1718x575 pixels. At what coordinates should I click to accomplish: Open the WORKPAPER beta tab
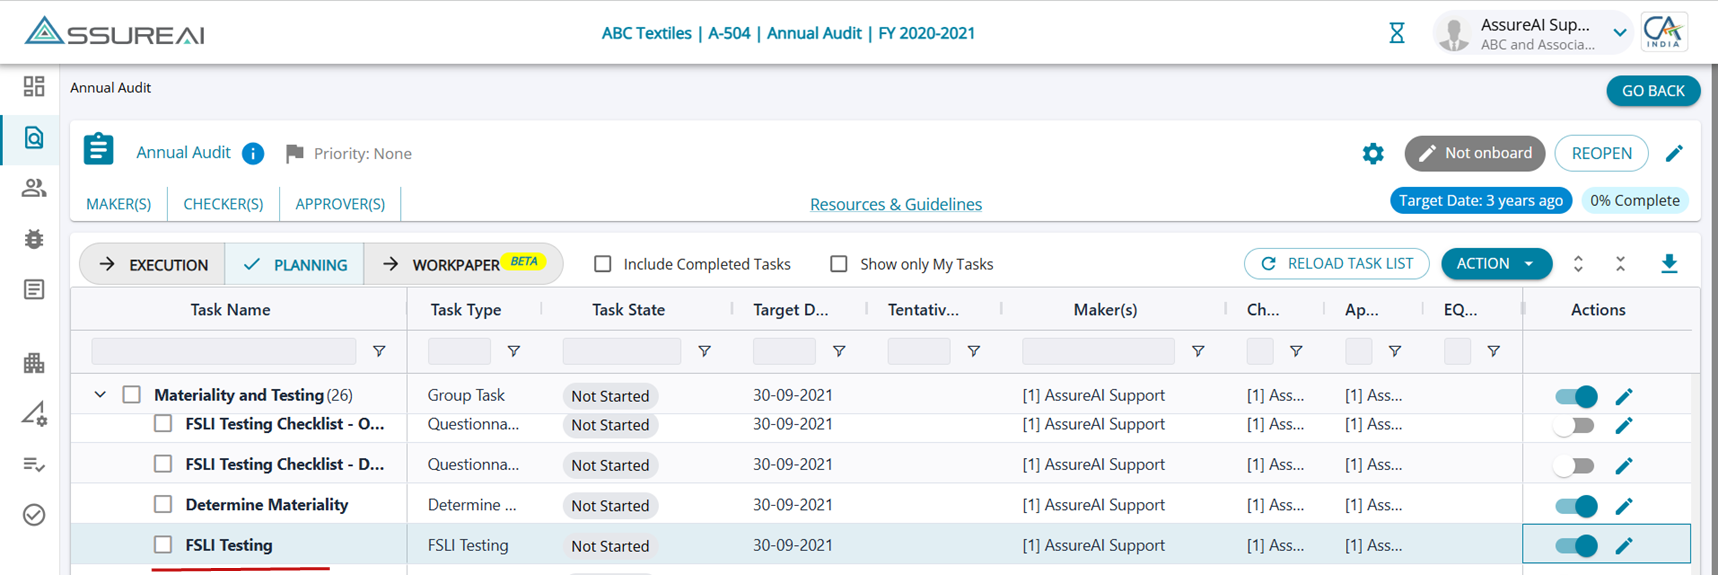click(463, 265)
